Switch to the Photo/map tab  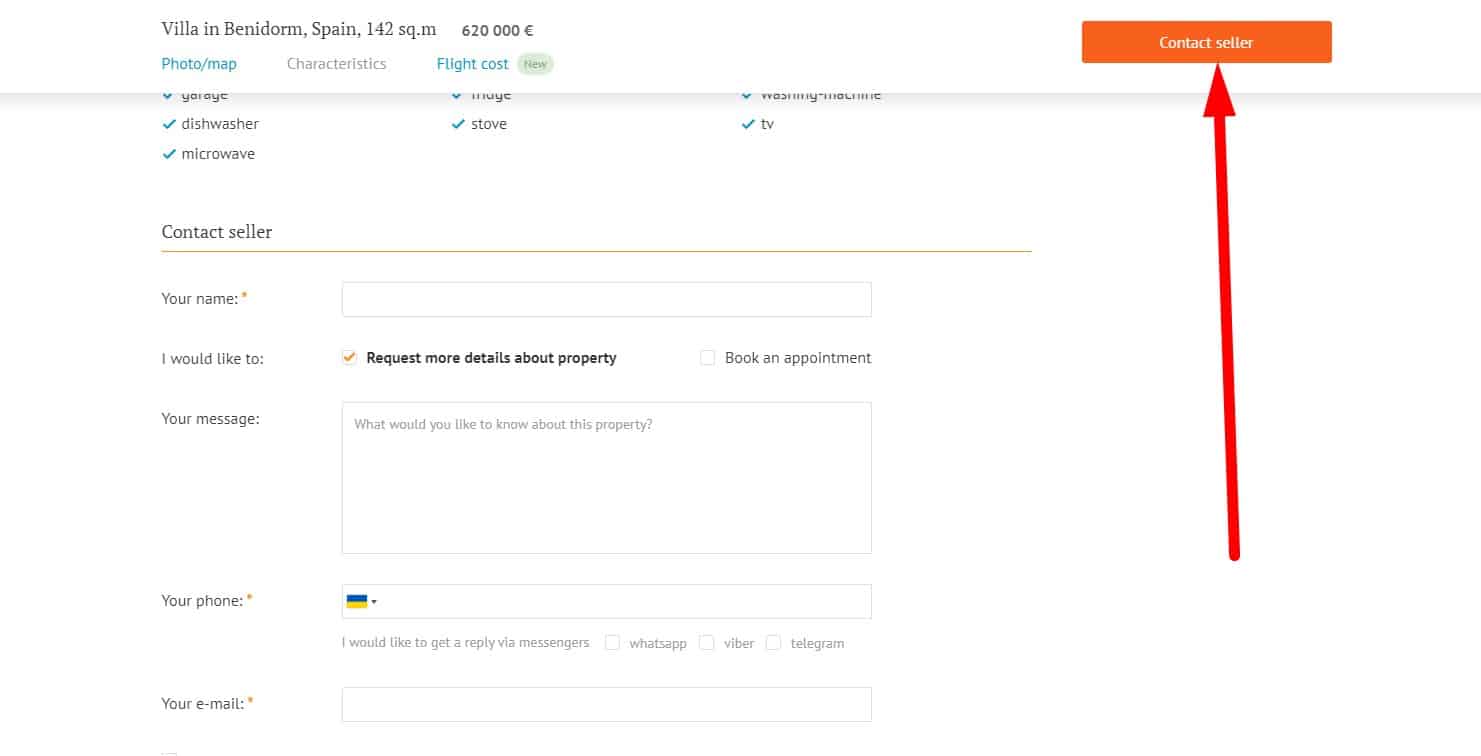[199, 64]
